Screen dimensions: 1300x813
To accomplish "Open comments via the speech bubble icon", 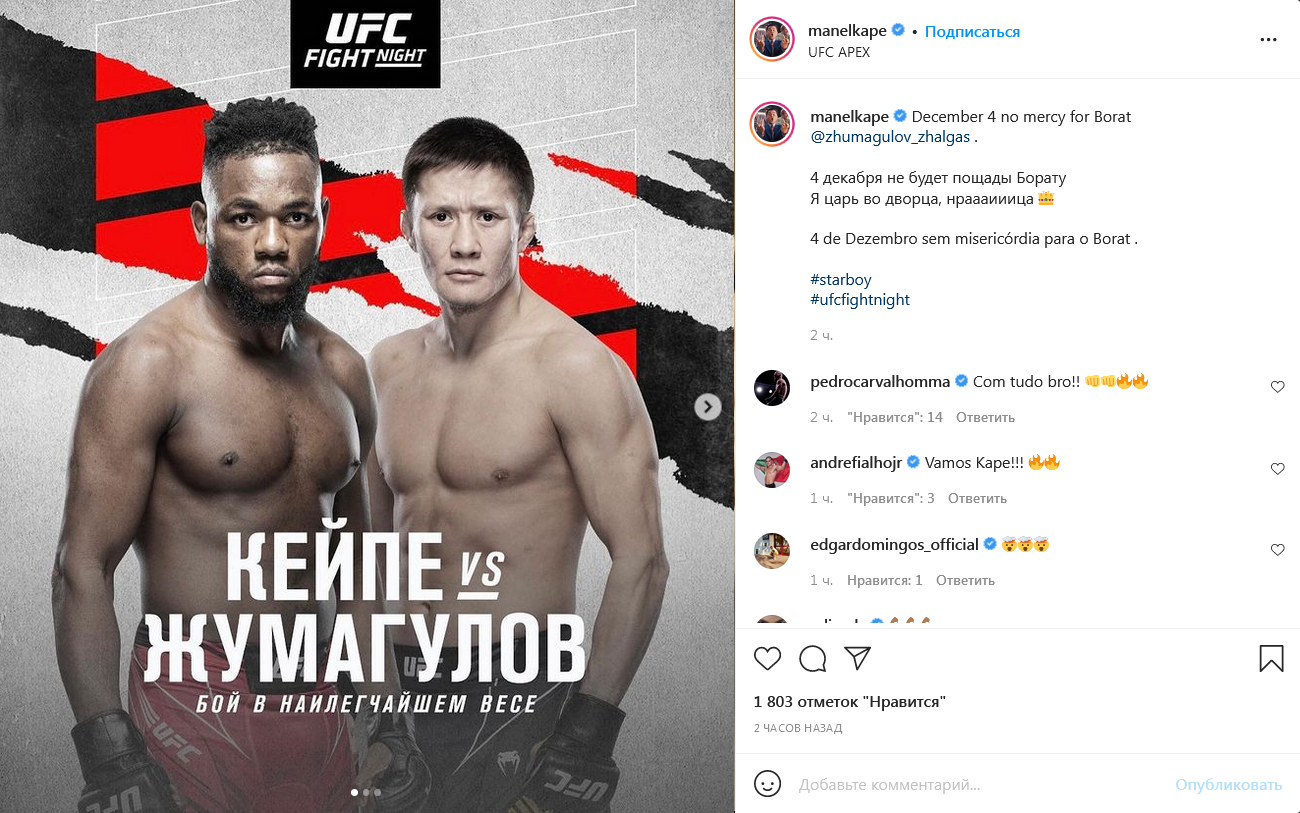I will coord(813,658).
